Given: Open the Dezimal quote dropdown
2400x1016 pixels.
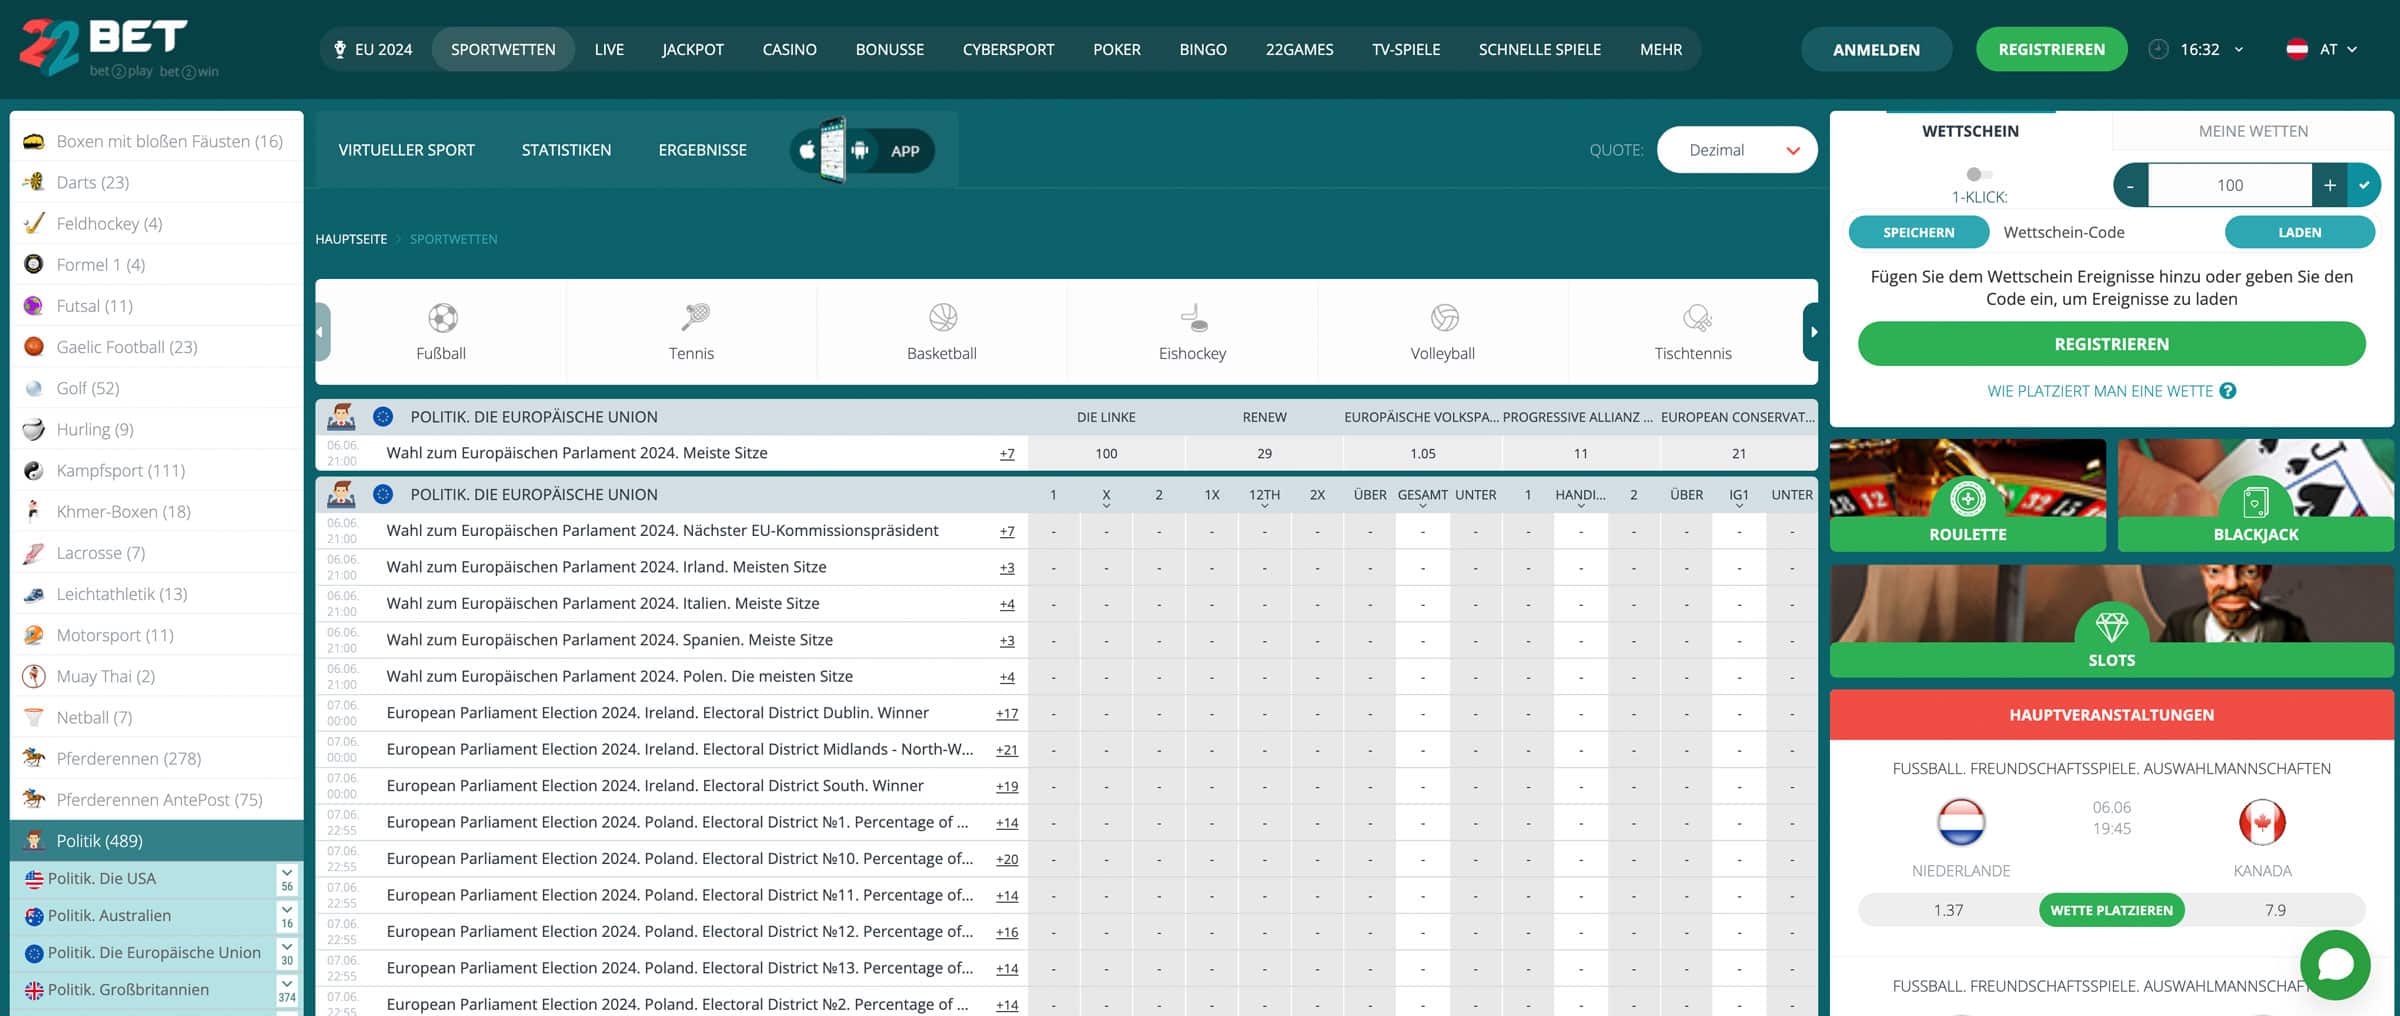Looking at the screenshot, I should (1737, 150).
